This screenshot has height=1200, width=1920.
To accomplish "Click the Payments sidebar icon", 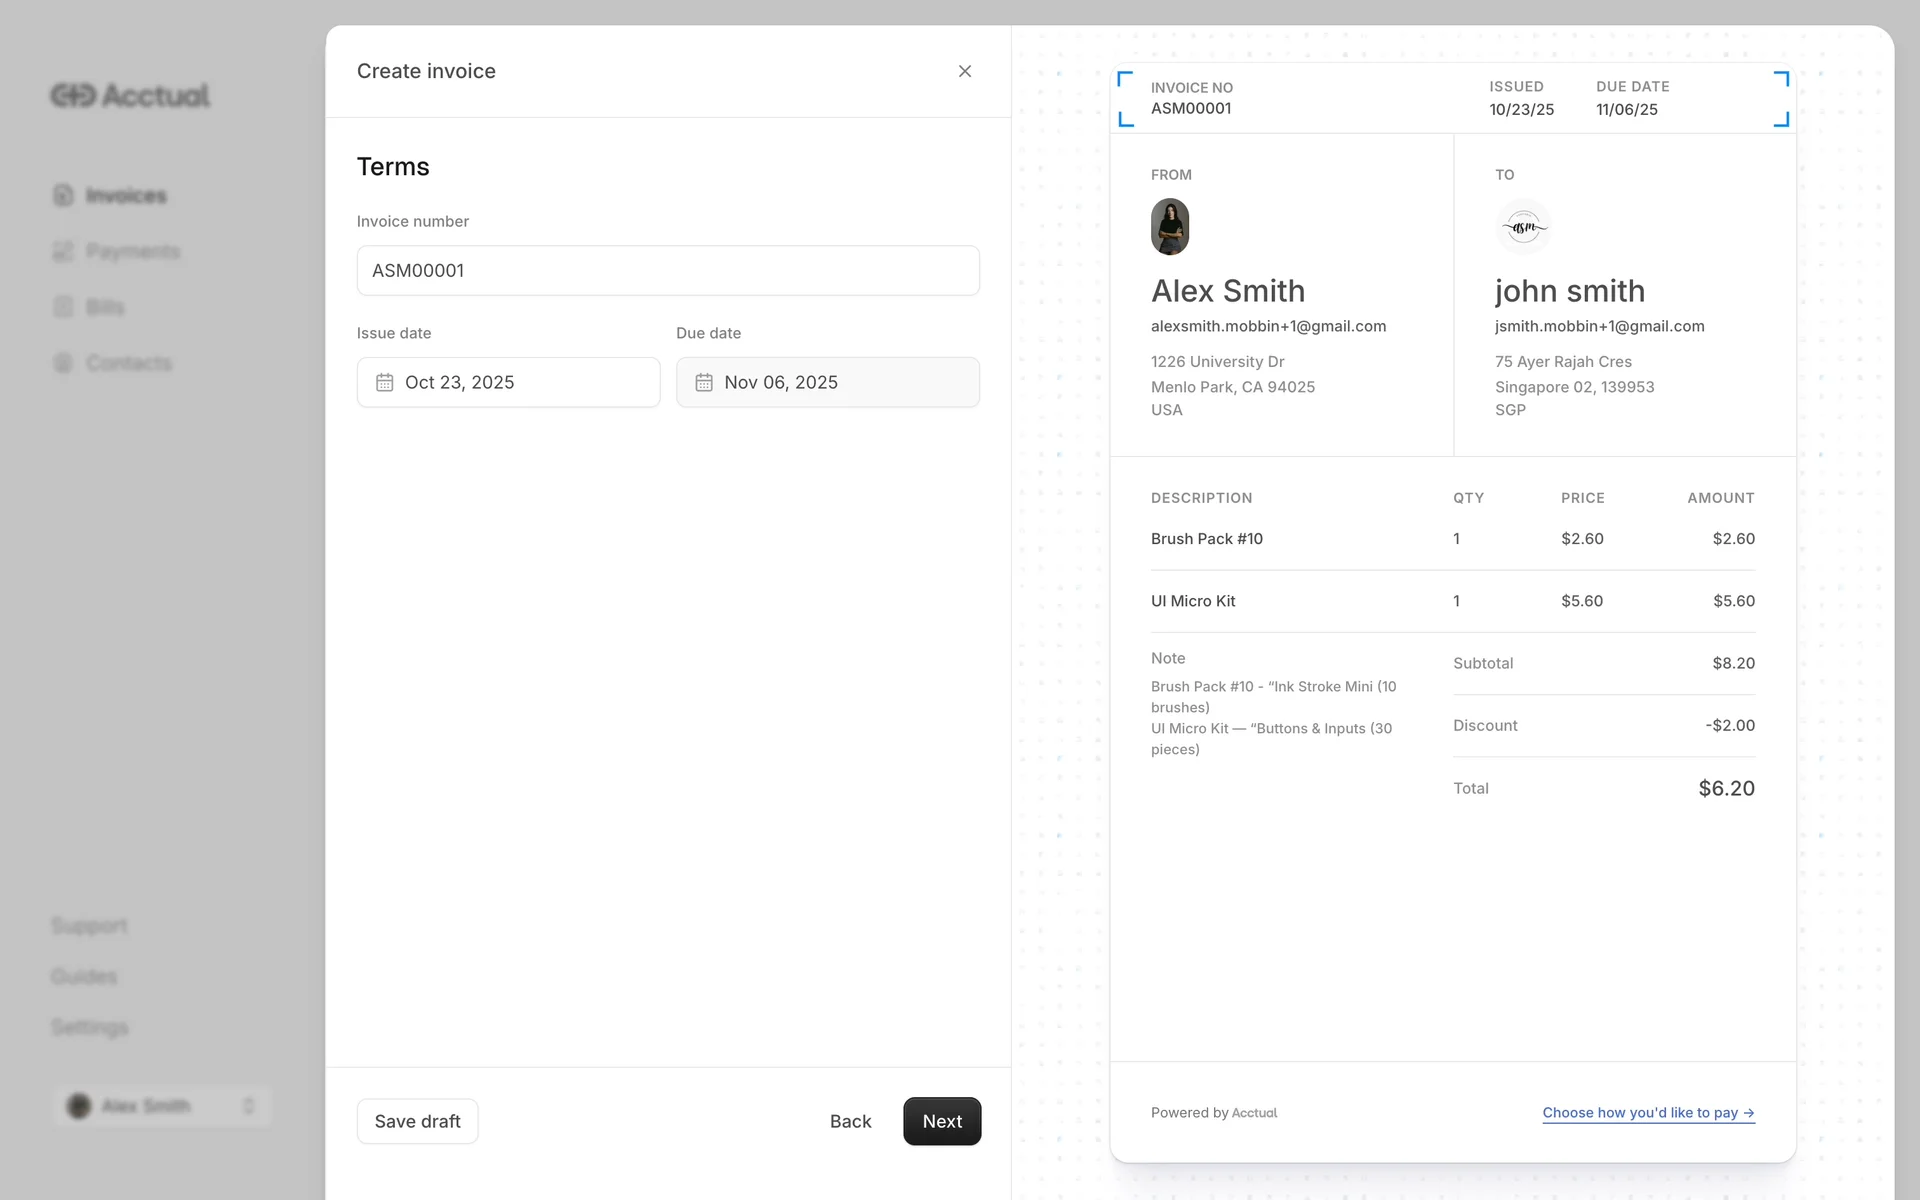I will click(x=63, y=251).
